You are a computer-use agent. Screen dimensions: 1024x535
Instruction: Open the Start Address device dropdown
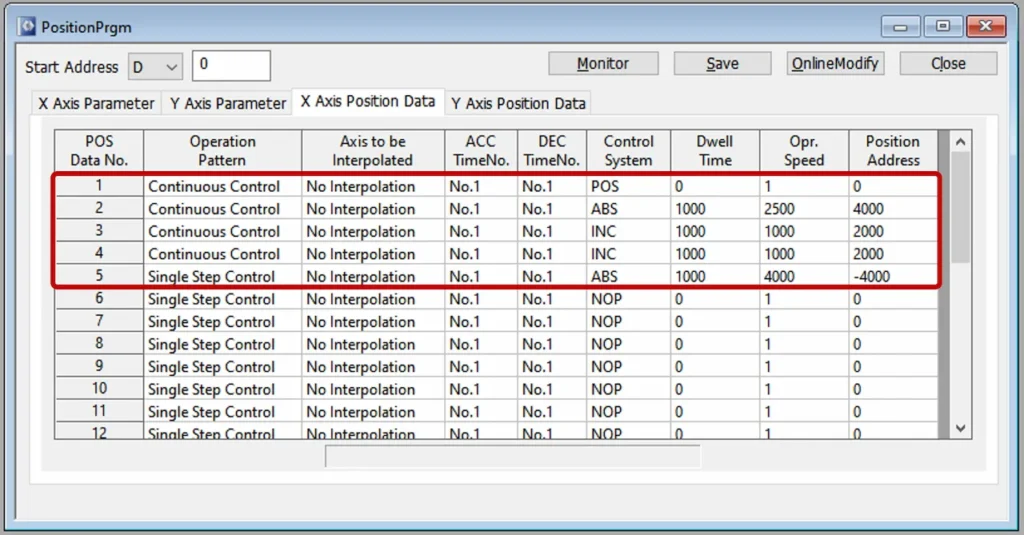155,67
